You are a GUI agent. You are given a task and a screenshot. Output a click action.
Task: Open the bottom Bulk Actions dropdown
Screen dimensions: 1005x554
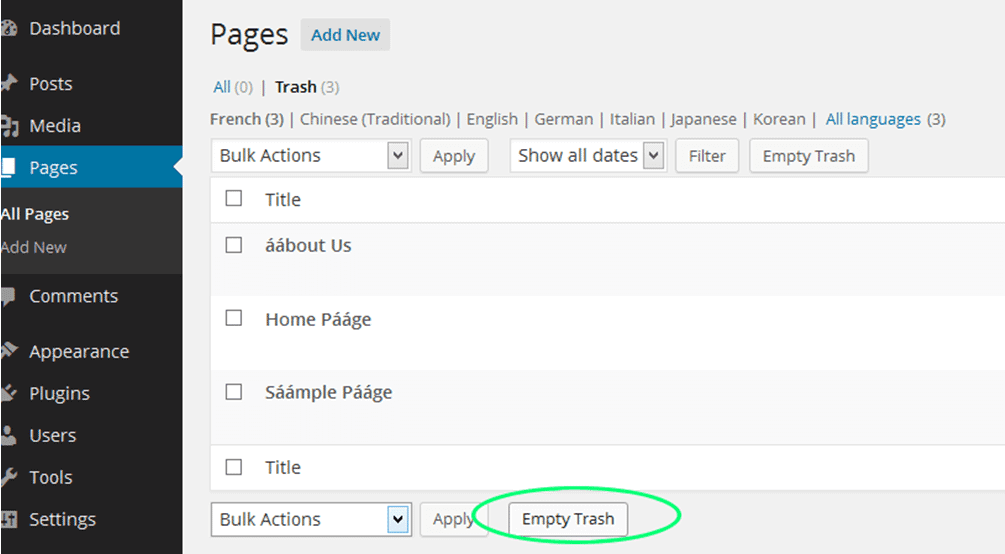point(310,519)
